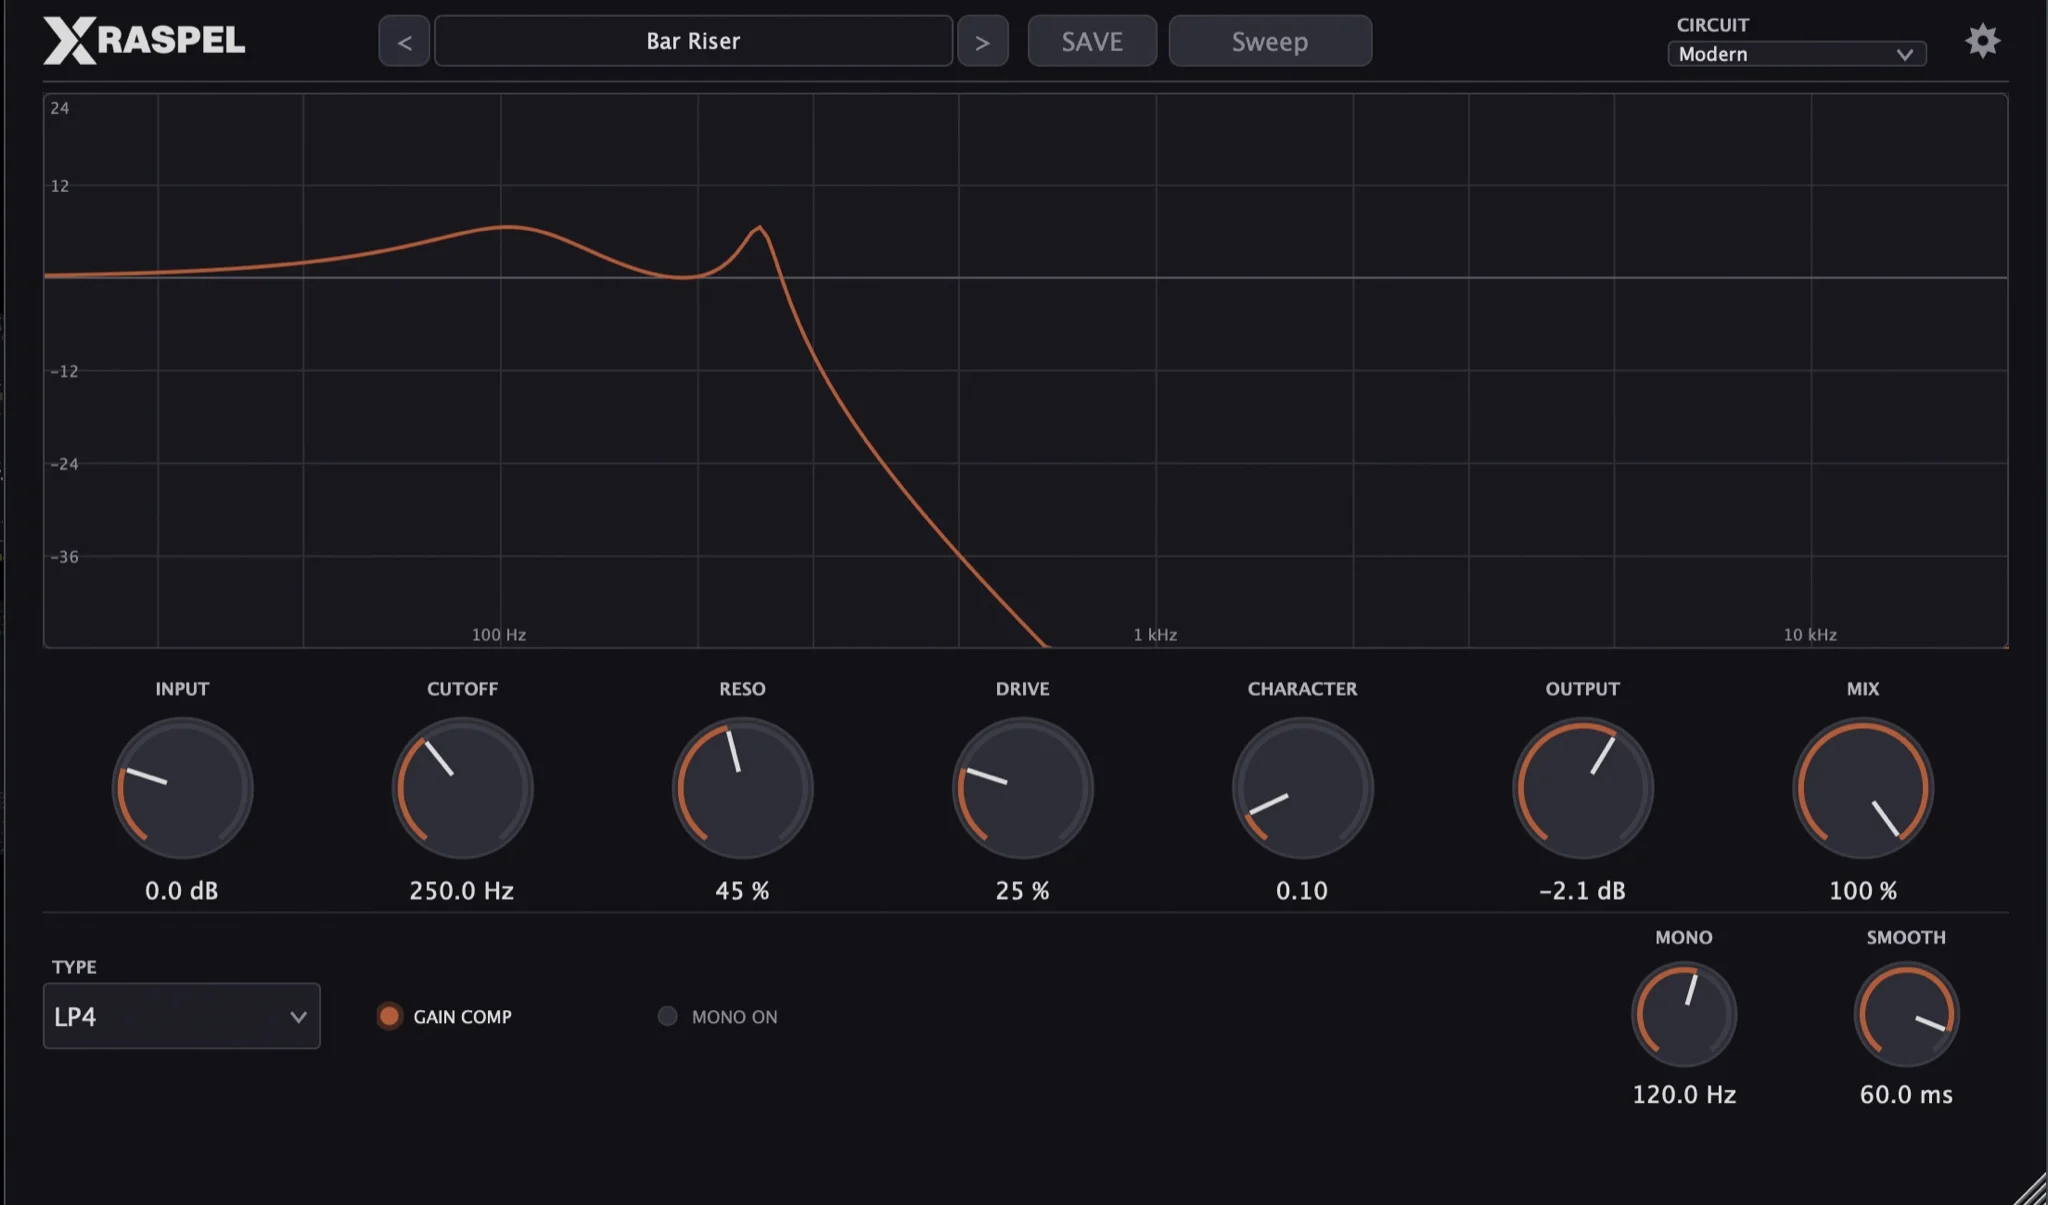This screenshot has width=2048, height=1205.
Task: Click the SAVE button
Action: (x=1092, y=41)
